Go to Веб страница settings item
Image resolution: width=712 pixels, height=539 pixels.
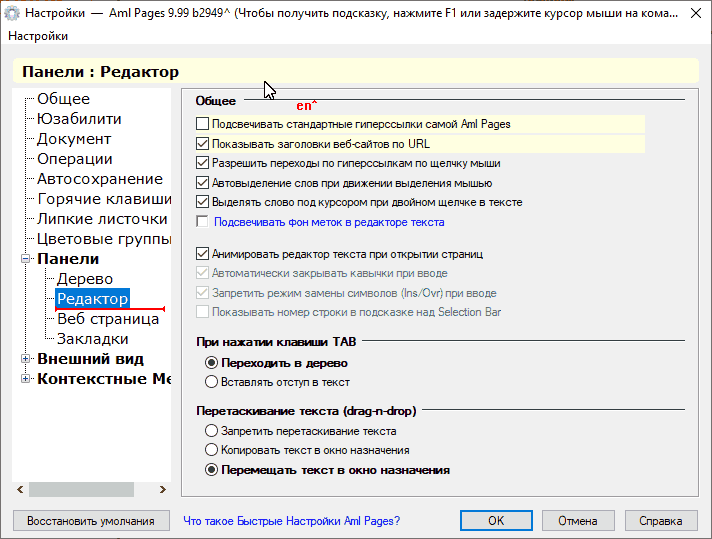pyautogui.click(x=108, y=319)
